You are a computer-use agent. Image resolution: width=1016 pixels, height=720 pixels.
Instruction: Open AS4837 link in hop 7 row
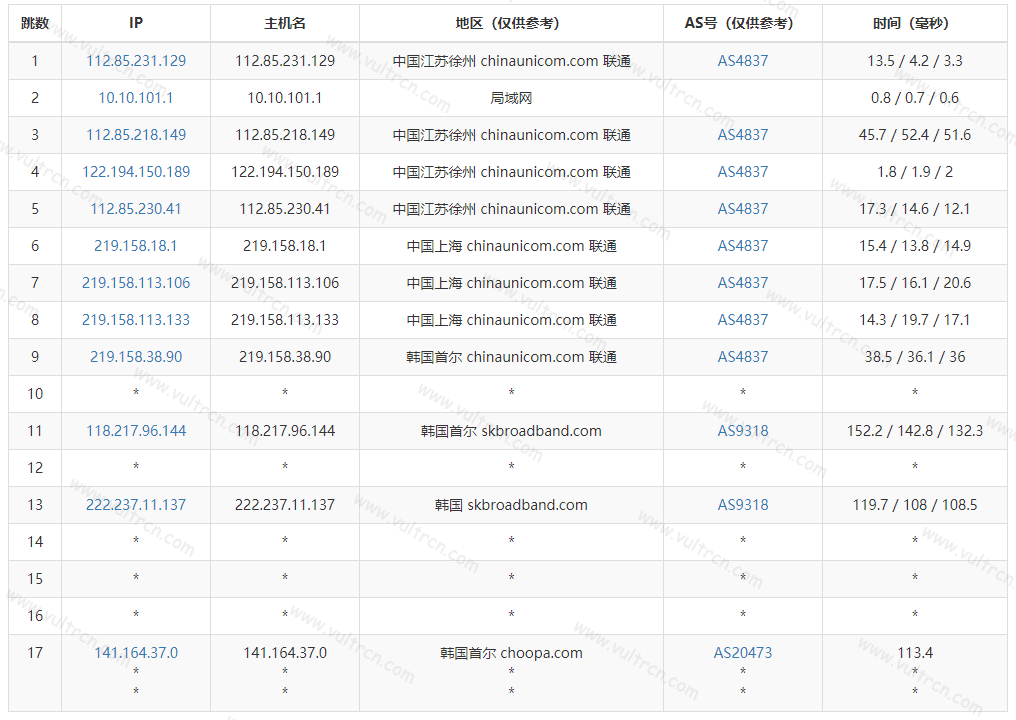tap(743, 283)
